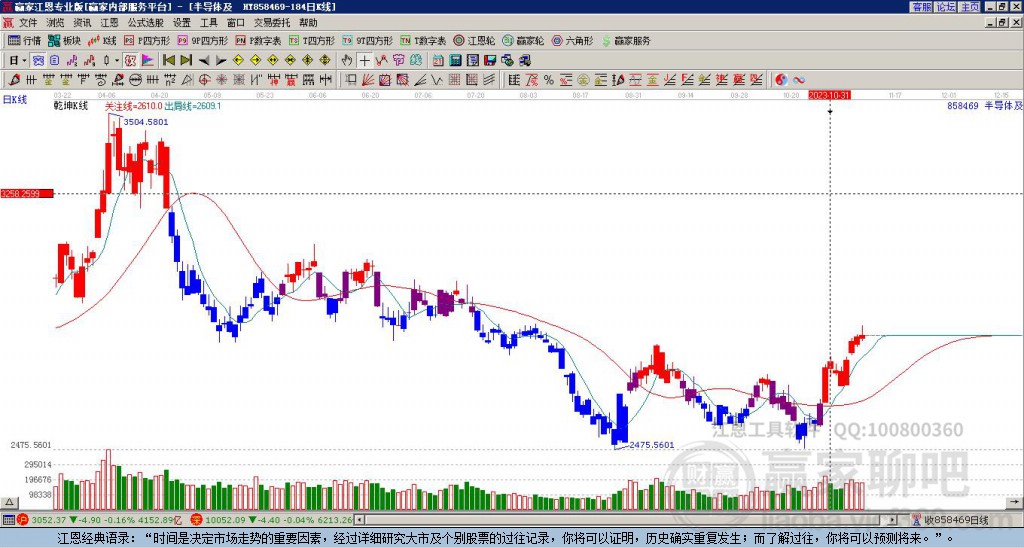Switch to the K线 chart view
Image resolution: width=1024 pixels, height=548 pixels.
click(x=103, y=40)
